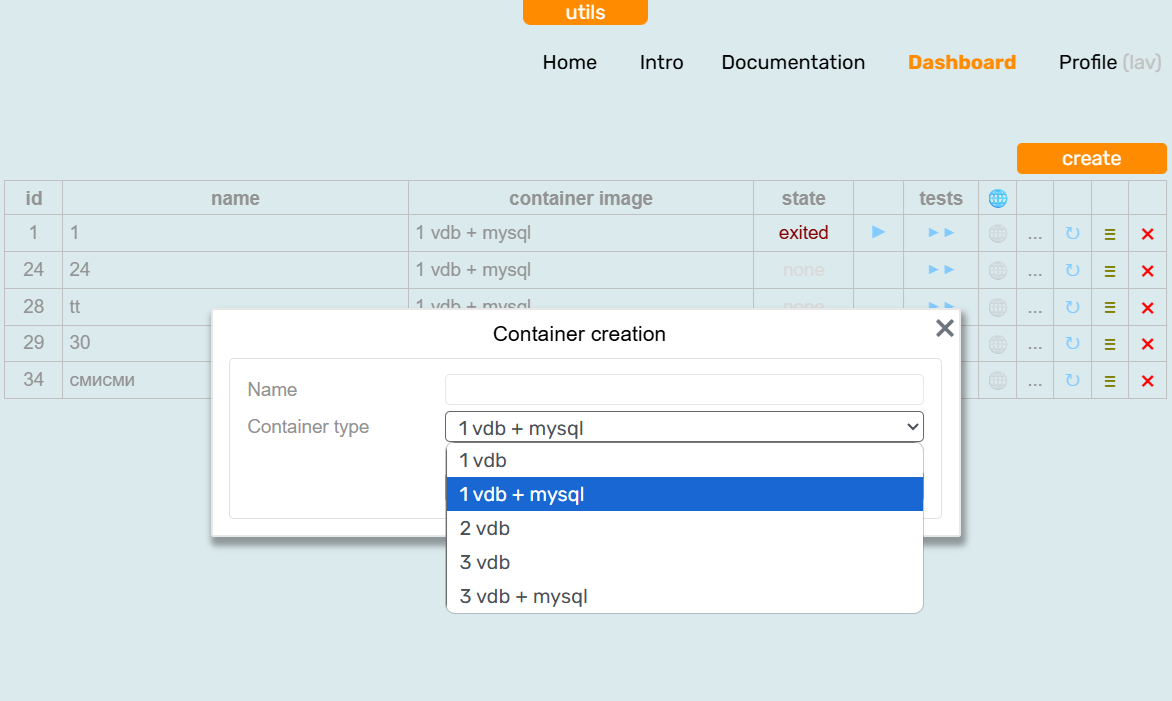Click the orange utils button
The height and width of the screenshot is (701, 1172).
pos(585,12)
